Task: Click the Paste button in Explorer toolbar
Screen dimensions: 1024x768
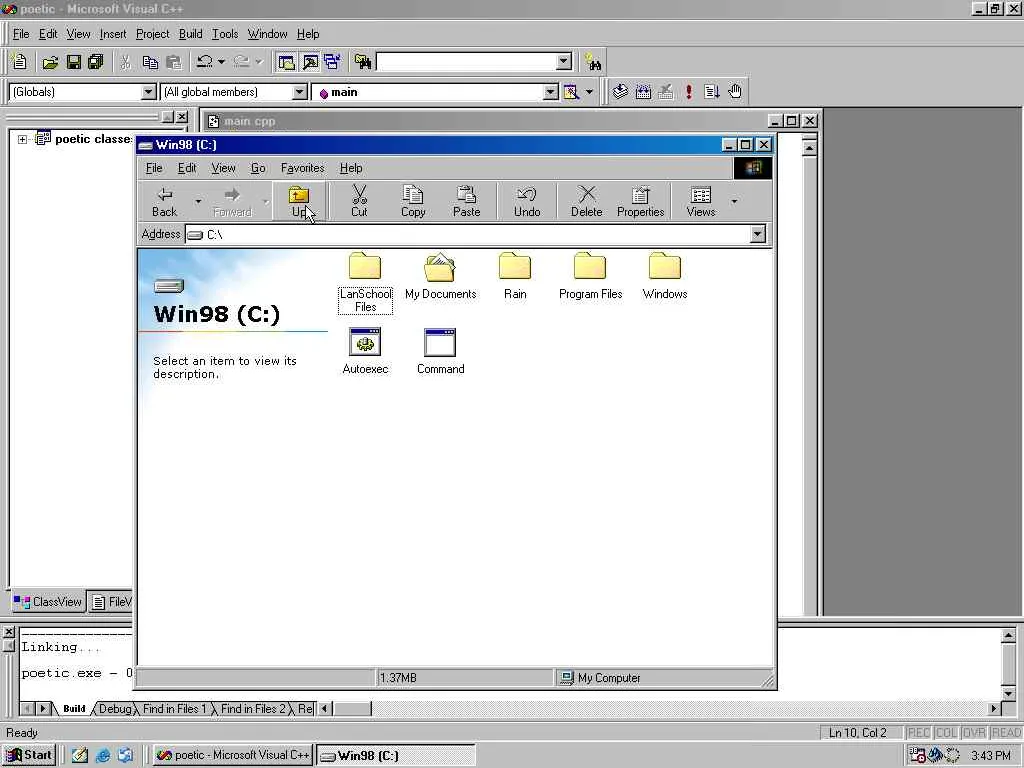Action: click(466, 201)
